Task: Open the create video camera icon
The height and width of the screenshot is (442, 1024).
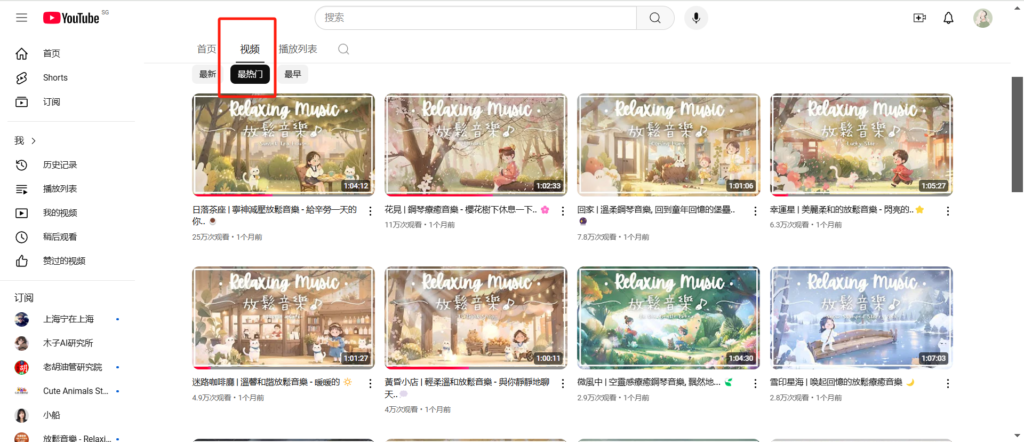Action: pos(920,18)
